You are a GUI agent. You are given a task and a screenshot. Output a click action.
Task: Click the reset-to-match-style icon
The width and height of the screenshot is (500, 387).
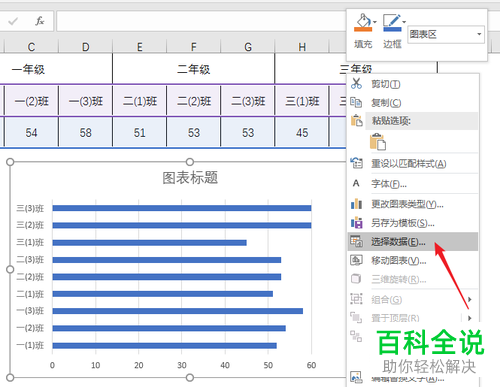(x=356, y=163)
